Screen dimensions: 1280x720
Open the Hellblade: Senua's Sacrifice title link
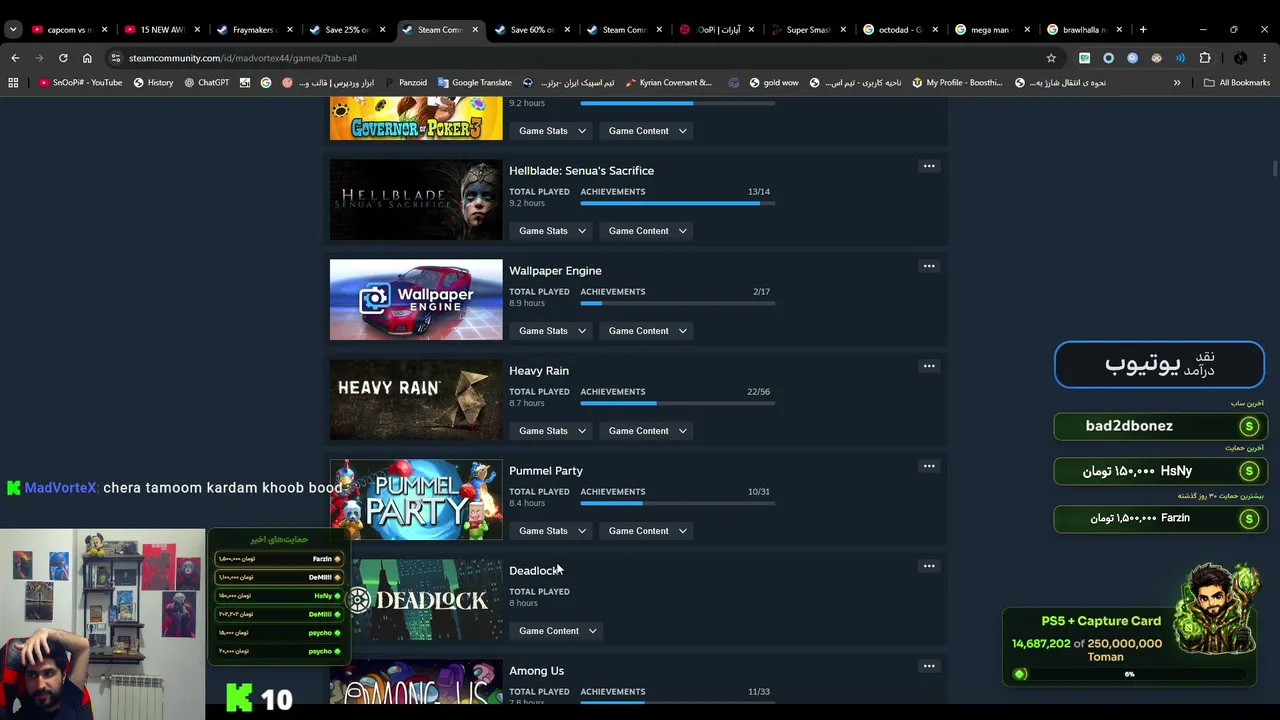click(x=581, y=171)
